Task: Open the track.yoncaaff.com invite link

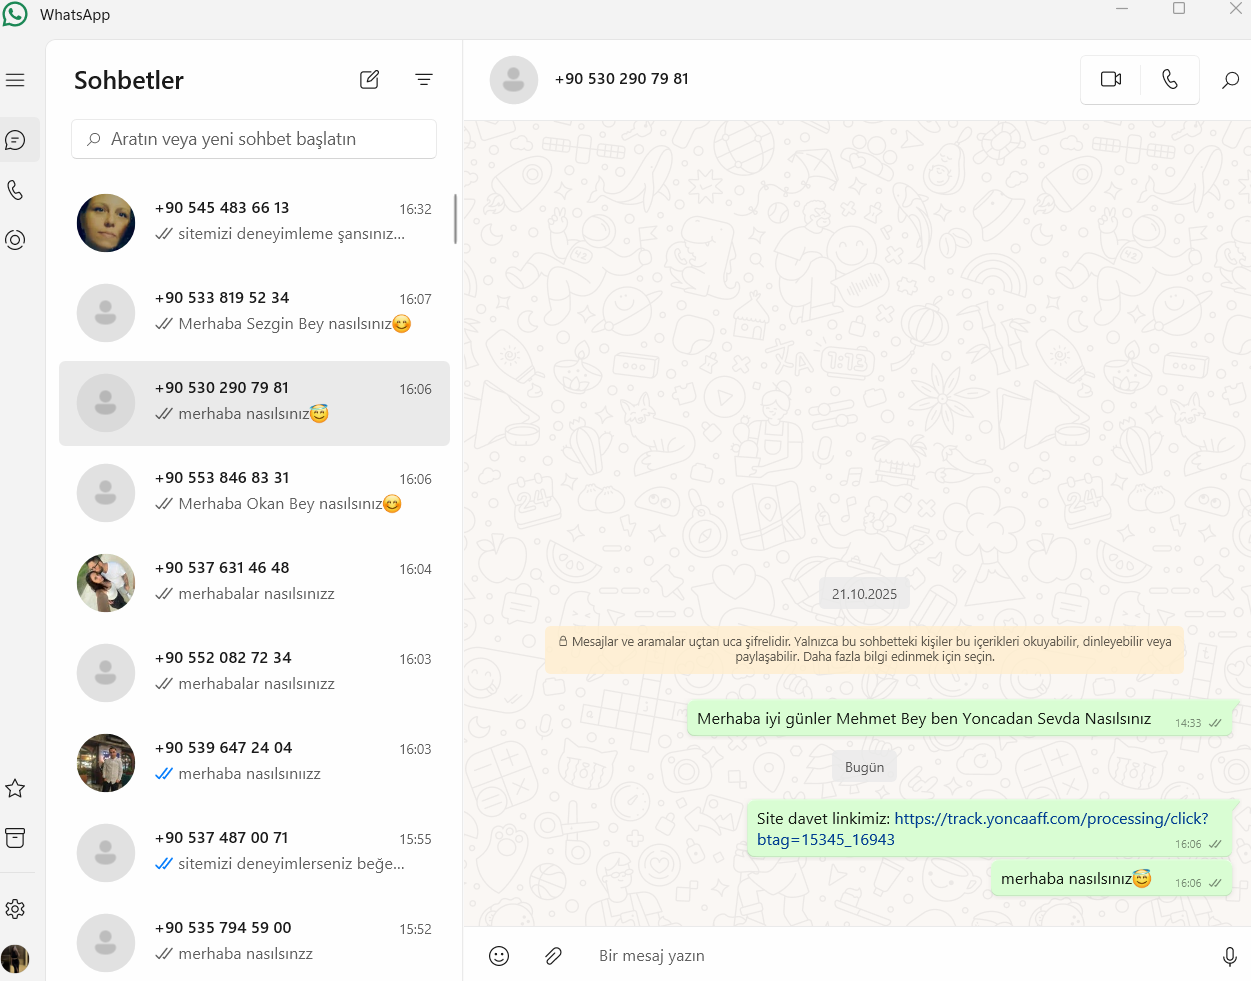Action: 982,829
